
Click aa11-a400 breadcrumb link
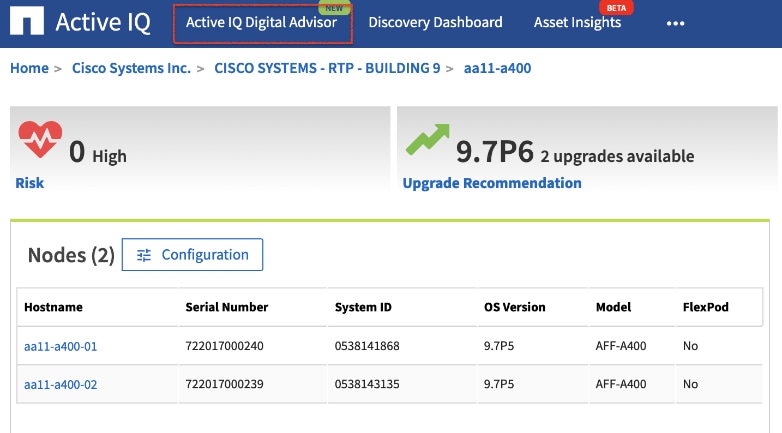[497, 68]
